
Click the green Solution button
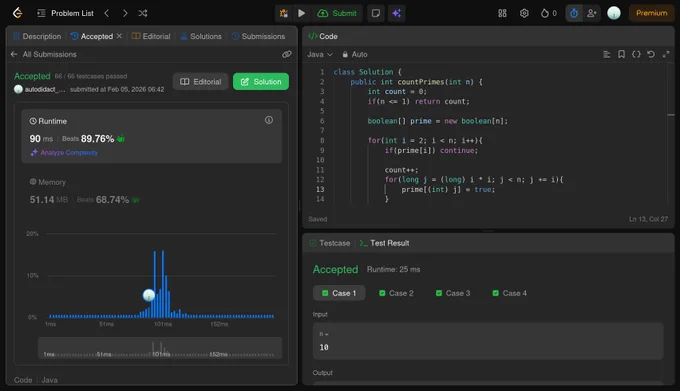261,81
